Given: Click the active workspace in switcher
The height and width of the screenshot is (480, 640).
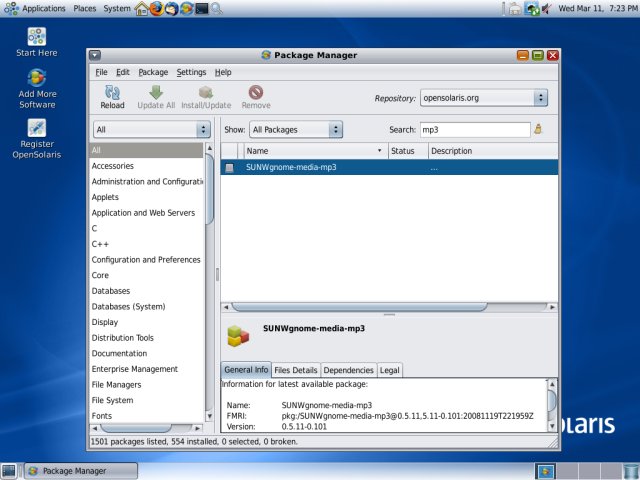Looking at the screenshot, I should [545, 471].
